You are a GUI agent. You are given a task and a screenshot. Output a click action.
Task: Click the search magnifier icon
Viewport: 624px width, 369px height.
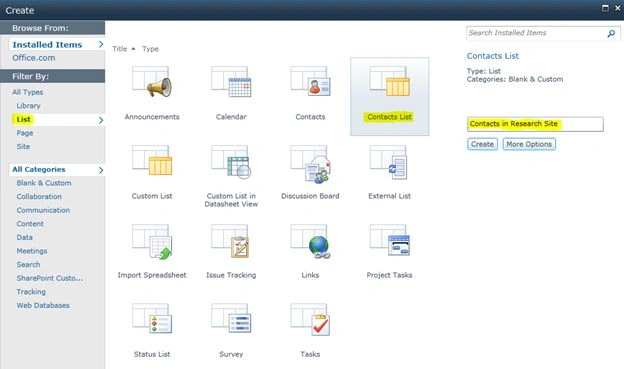(611, 33)
